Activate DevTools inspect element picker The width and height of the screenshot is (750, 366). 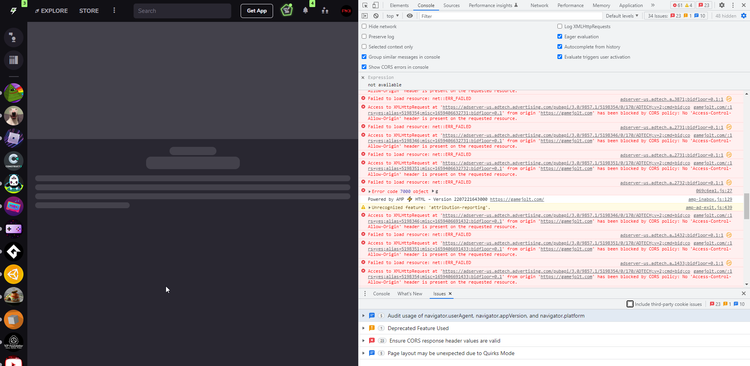365,5
